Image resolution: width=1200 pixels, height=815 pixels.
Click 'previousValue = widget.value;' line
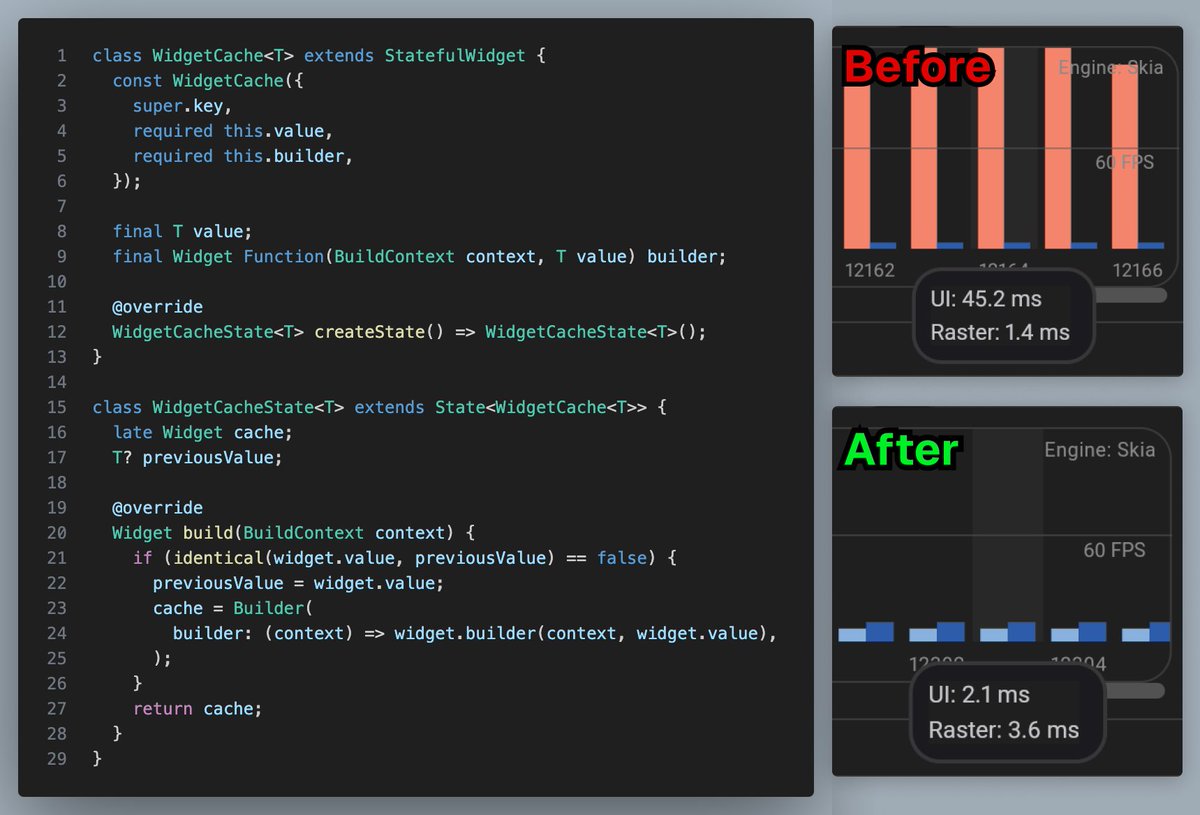tap(298, 583)
